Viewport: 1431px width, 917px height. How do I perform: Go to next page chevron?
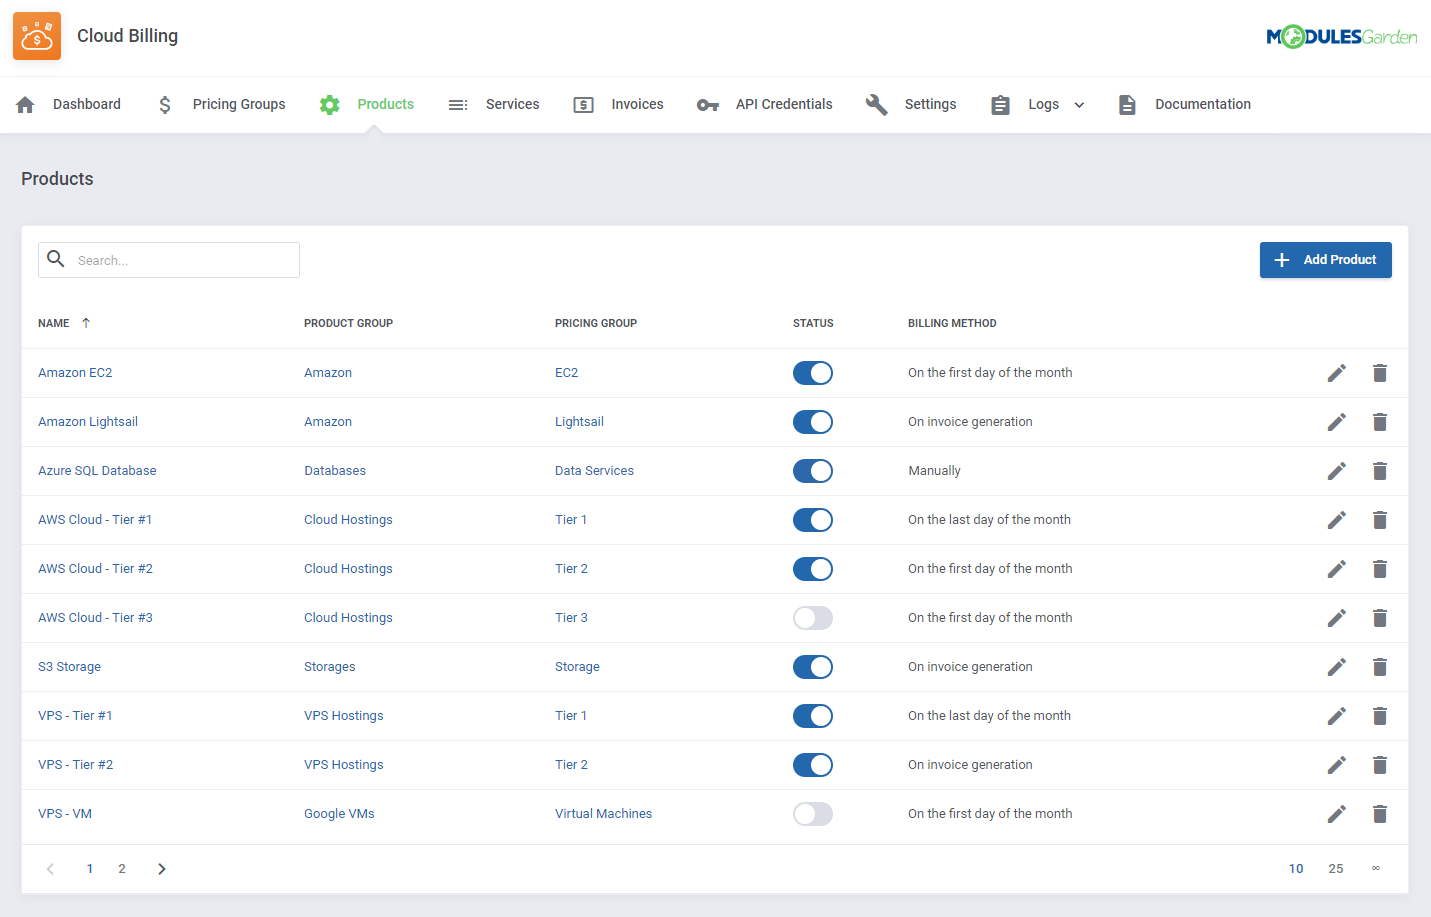pos(162,869)
